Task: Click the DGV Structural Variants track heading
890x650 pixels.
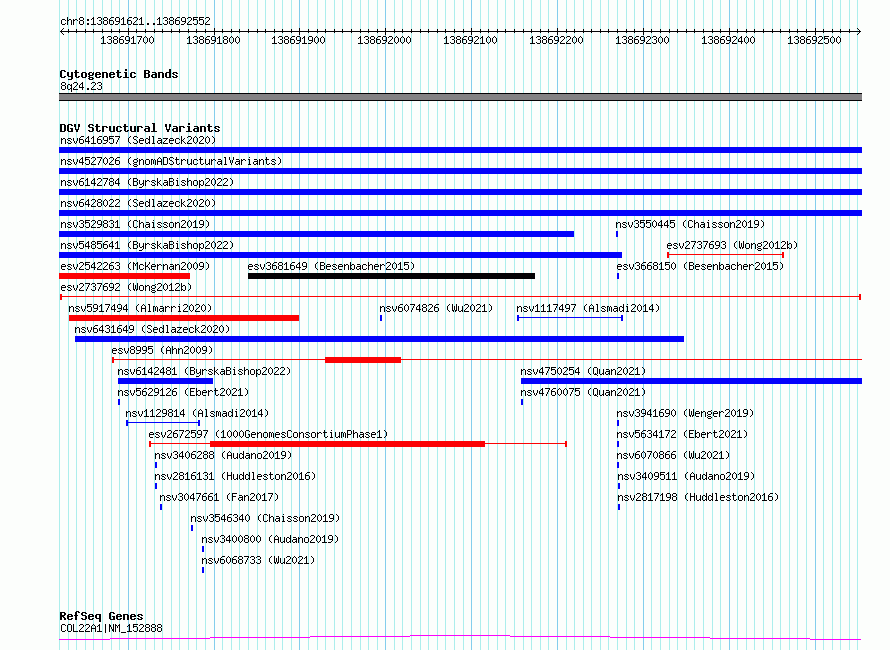Action: [x=140, y=128]
